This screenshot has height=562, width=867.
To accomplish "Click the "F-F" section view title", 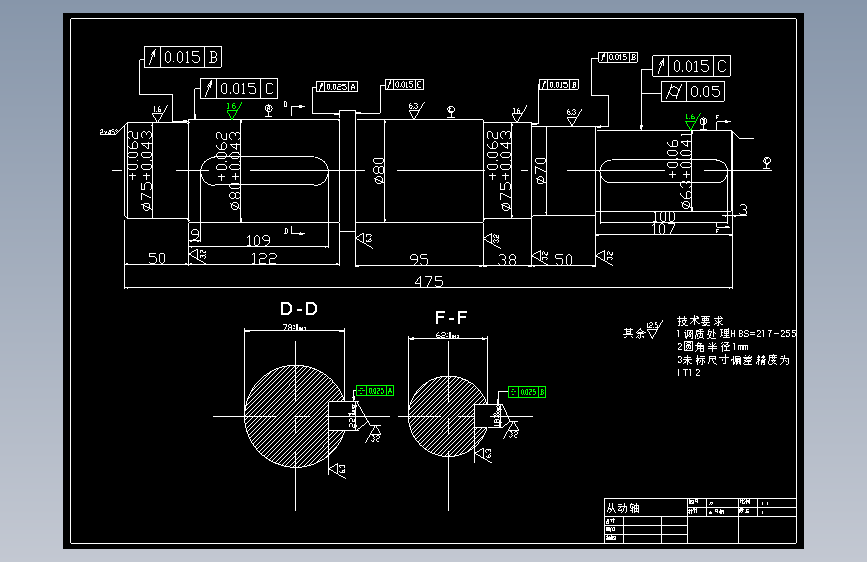I will (451, 318).
